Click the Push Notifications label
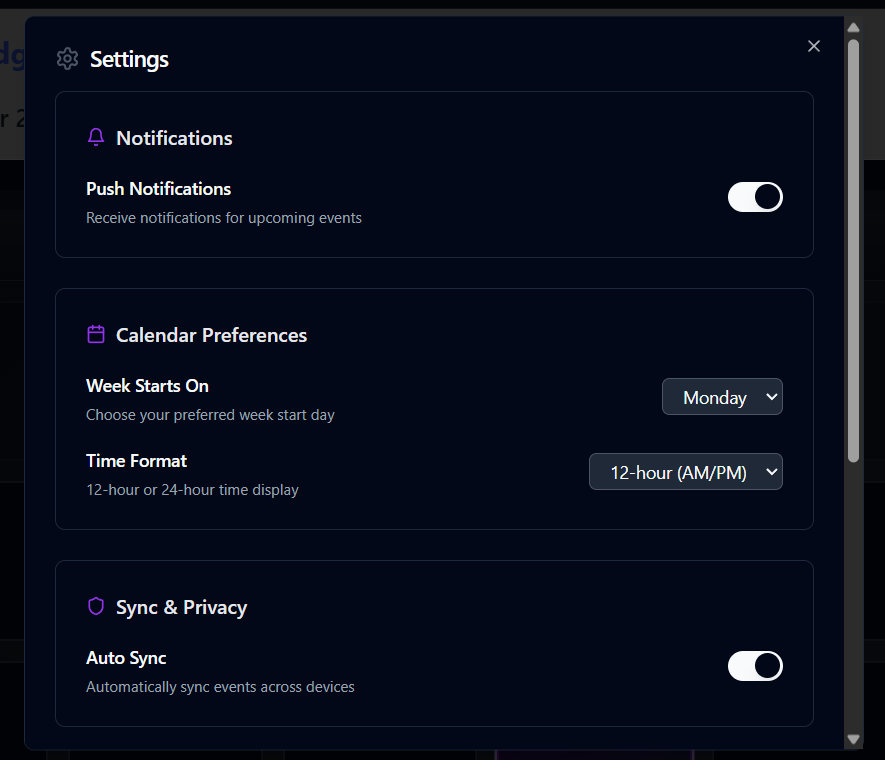885x760 pixels. [x=159, y=188]
